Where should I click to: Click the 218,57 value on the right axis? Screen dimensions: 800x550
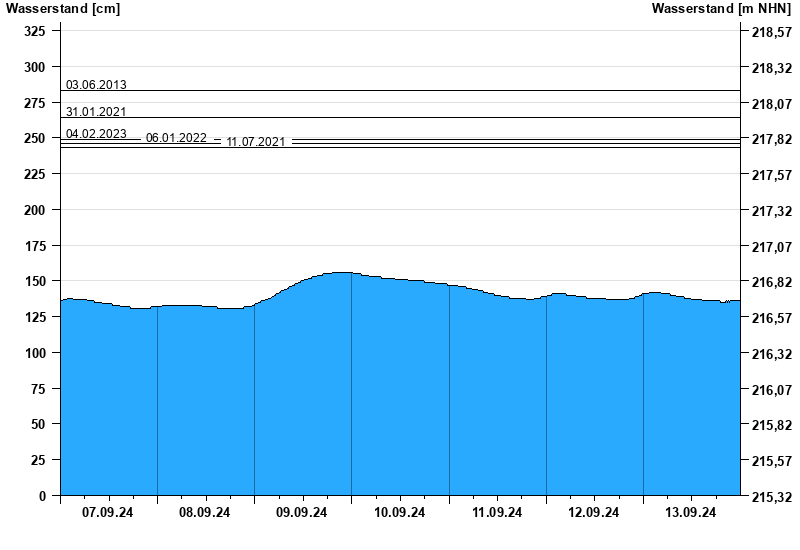pyautogui.click(x=771, y=33)
